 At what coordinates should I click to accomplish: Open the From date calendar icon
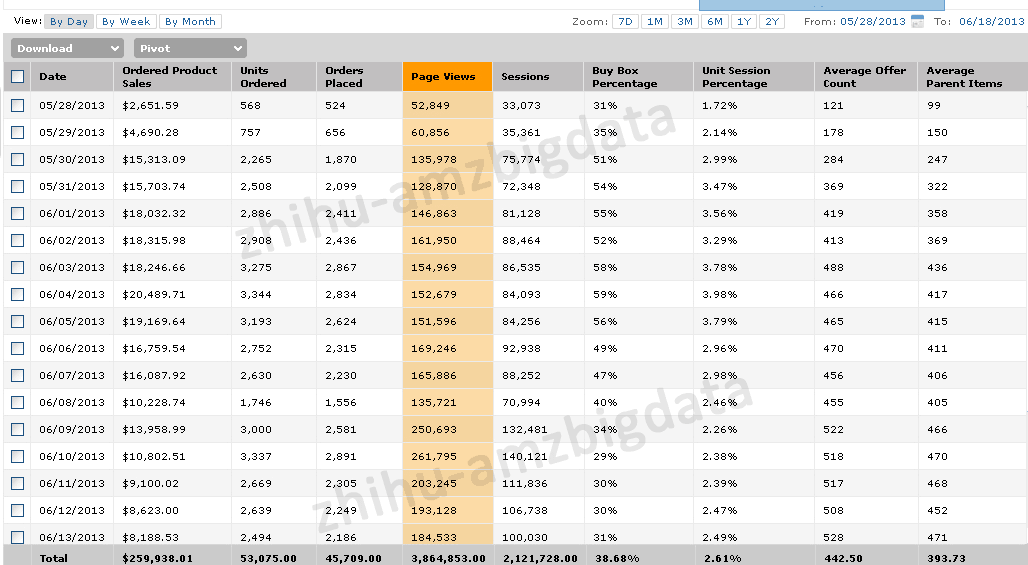(917, 22)
